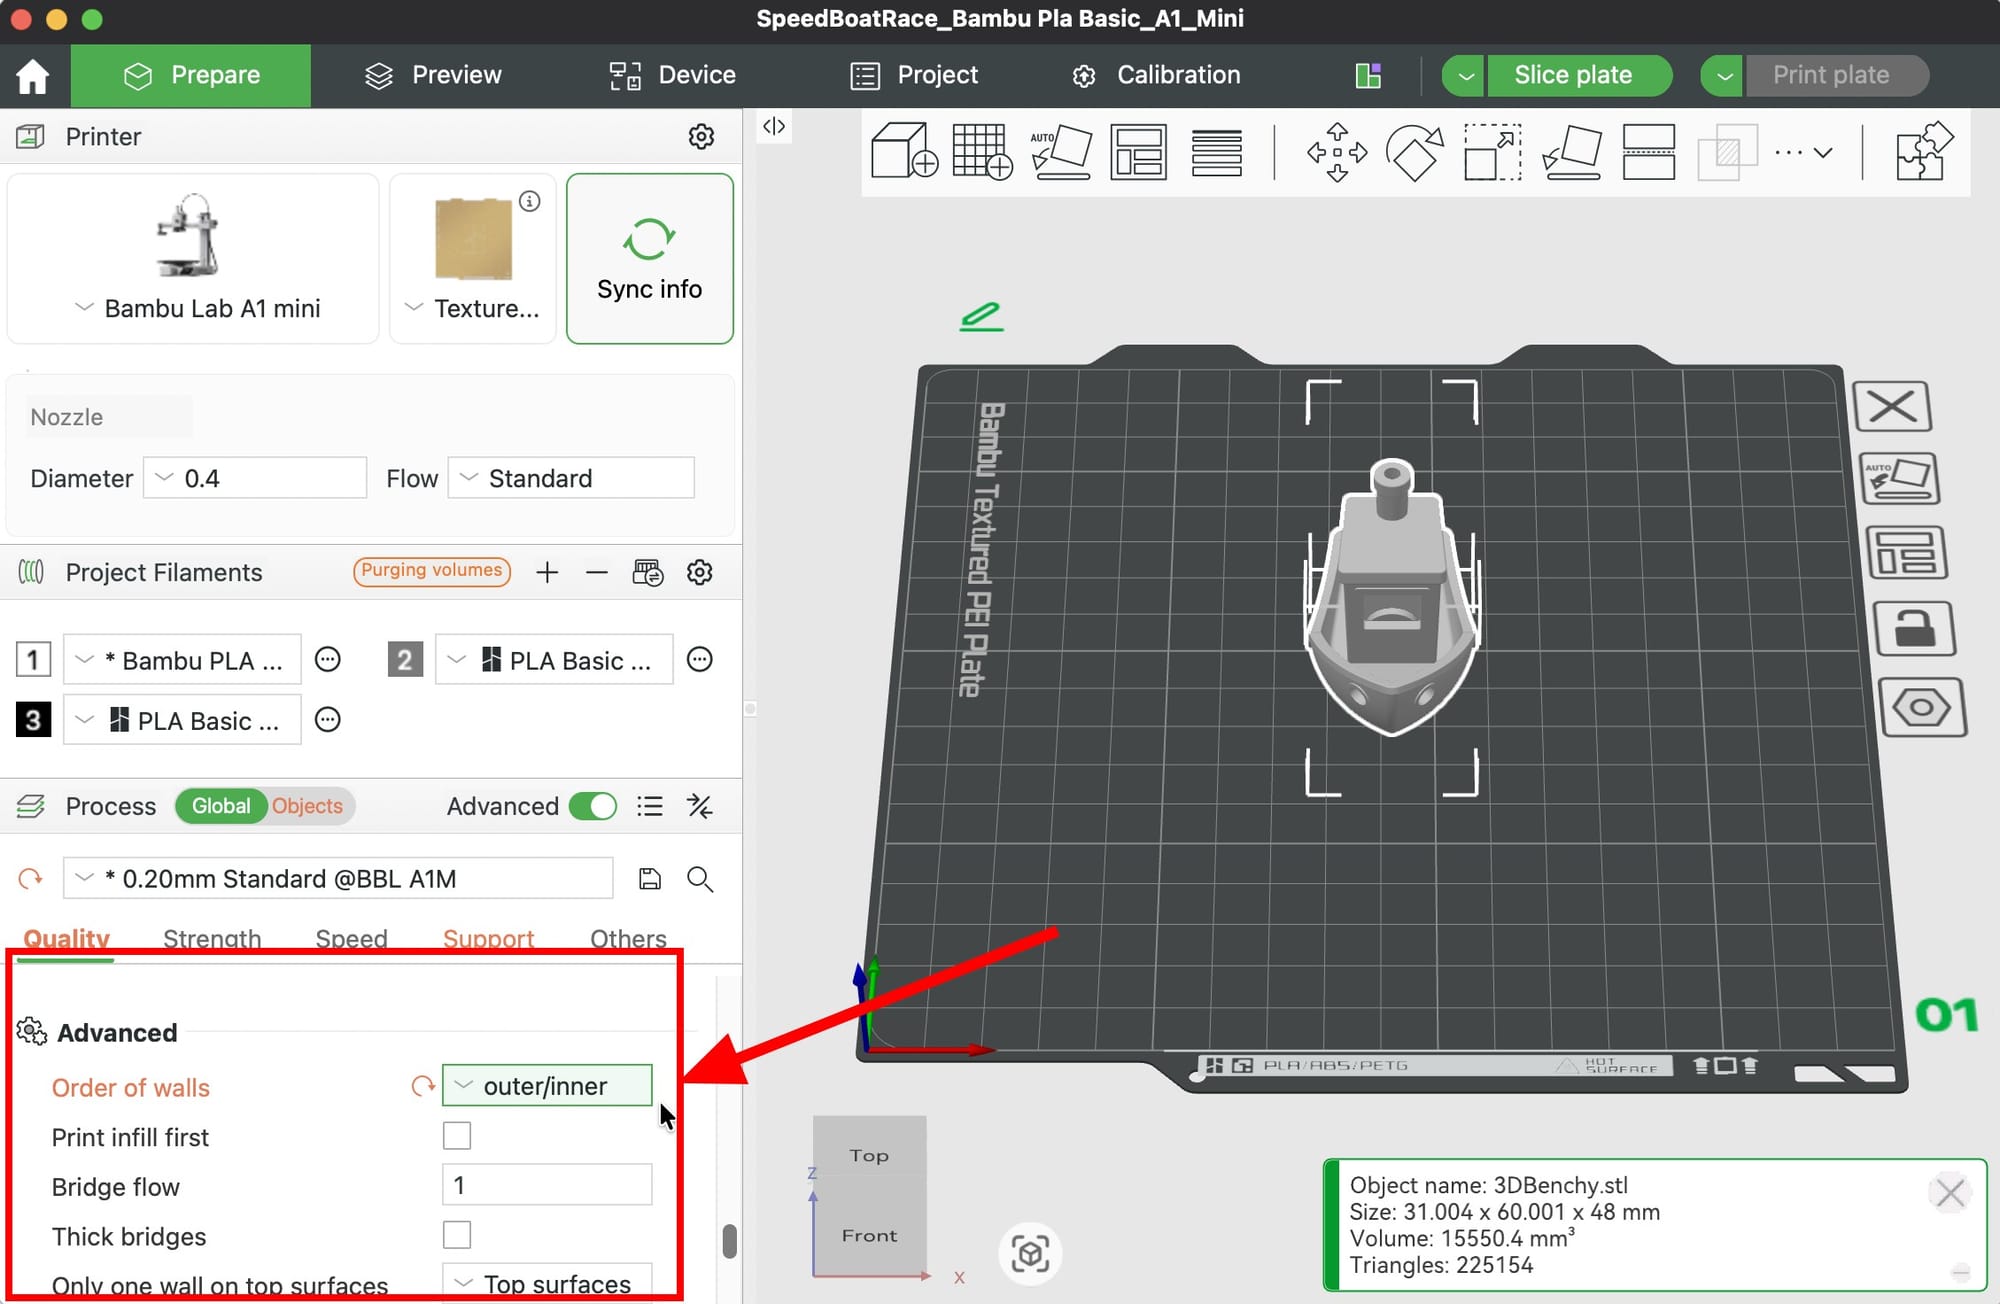Screen dimensions: 2000x1304
Task: Click the Auto orient toolbar icon
Action: tap(1060, 152)
